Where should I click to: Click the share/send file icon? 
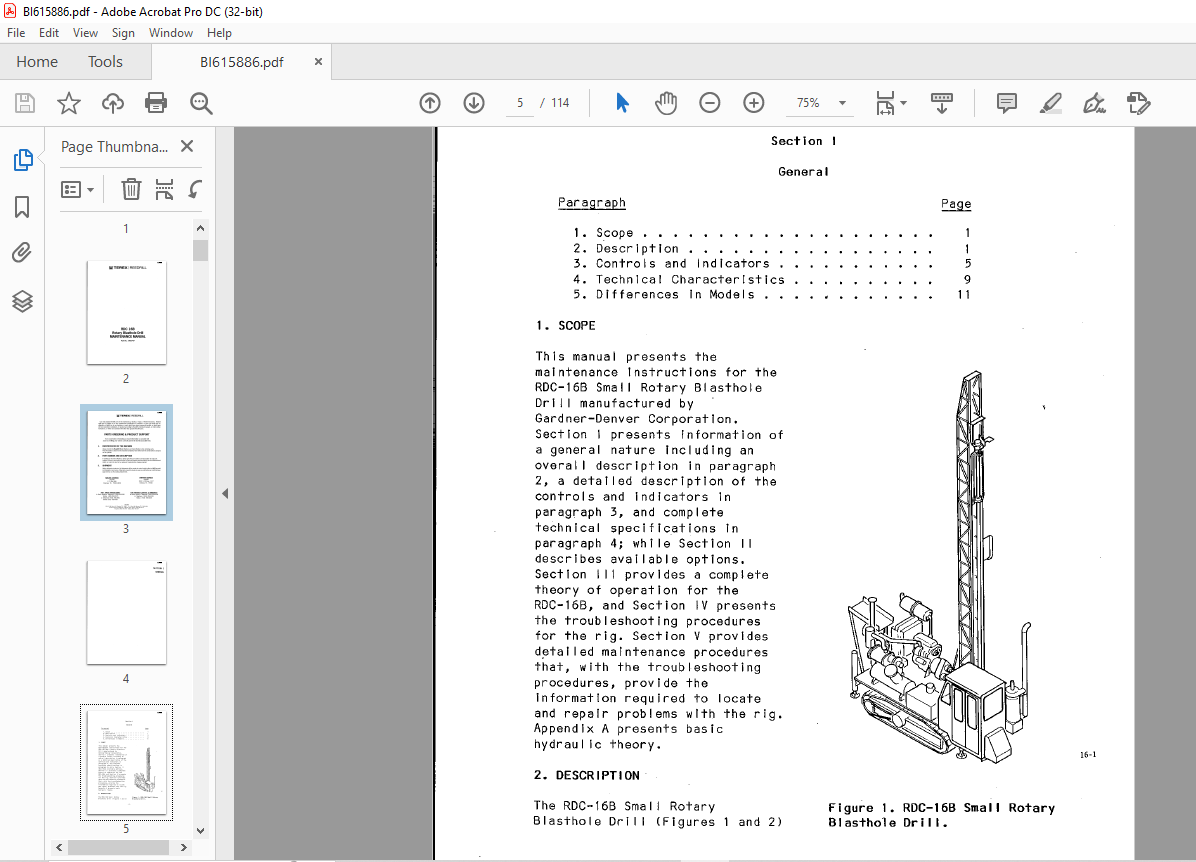pos(1139,103)
